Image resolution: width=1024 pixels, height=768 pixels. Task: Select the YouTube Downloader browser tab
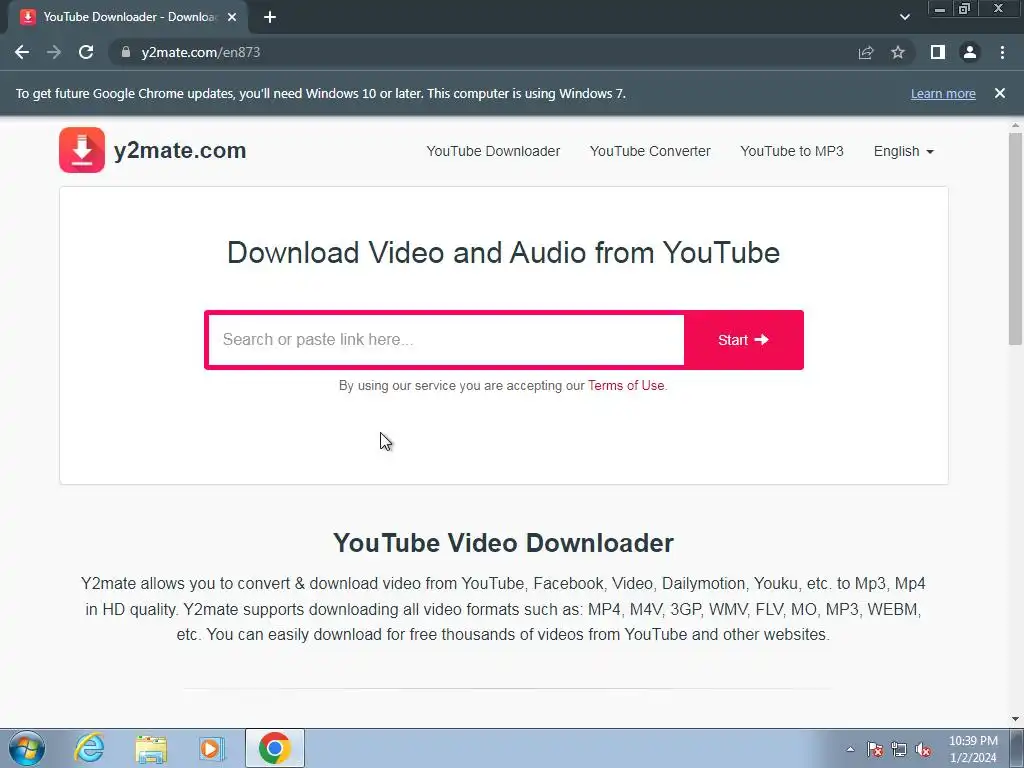tap(127, 17)
